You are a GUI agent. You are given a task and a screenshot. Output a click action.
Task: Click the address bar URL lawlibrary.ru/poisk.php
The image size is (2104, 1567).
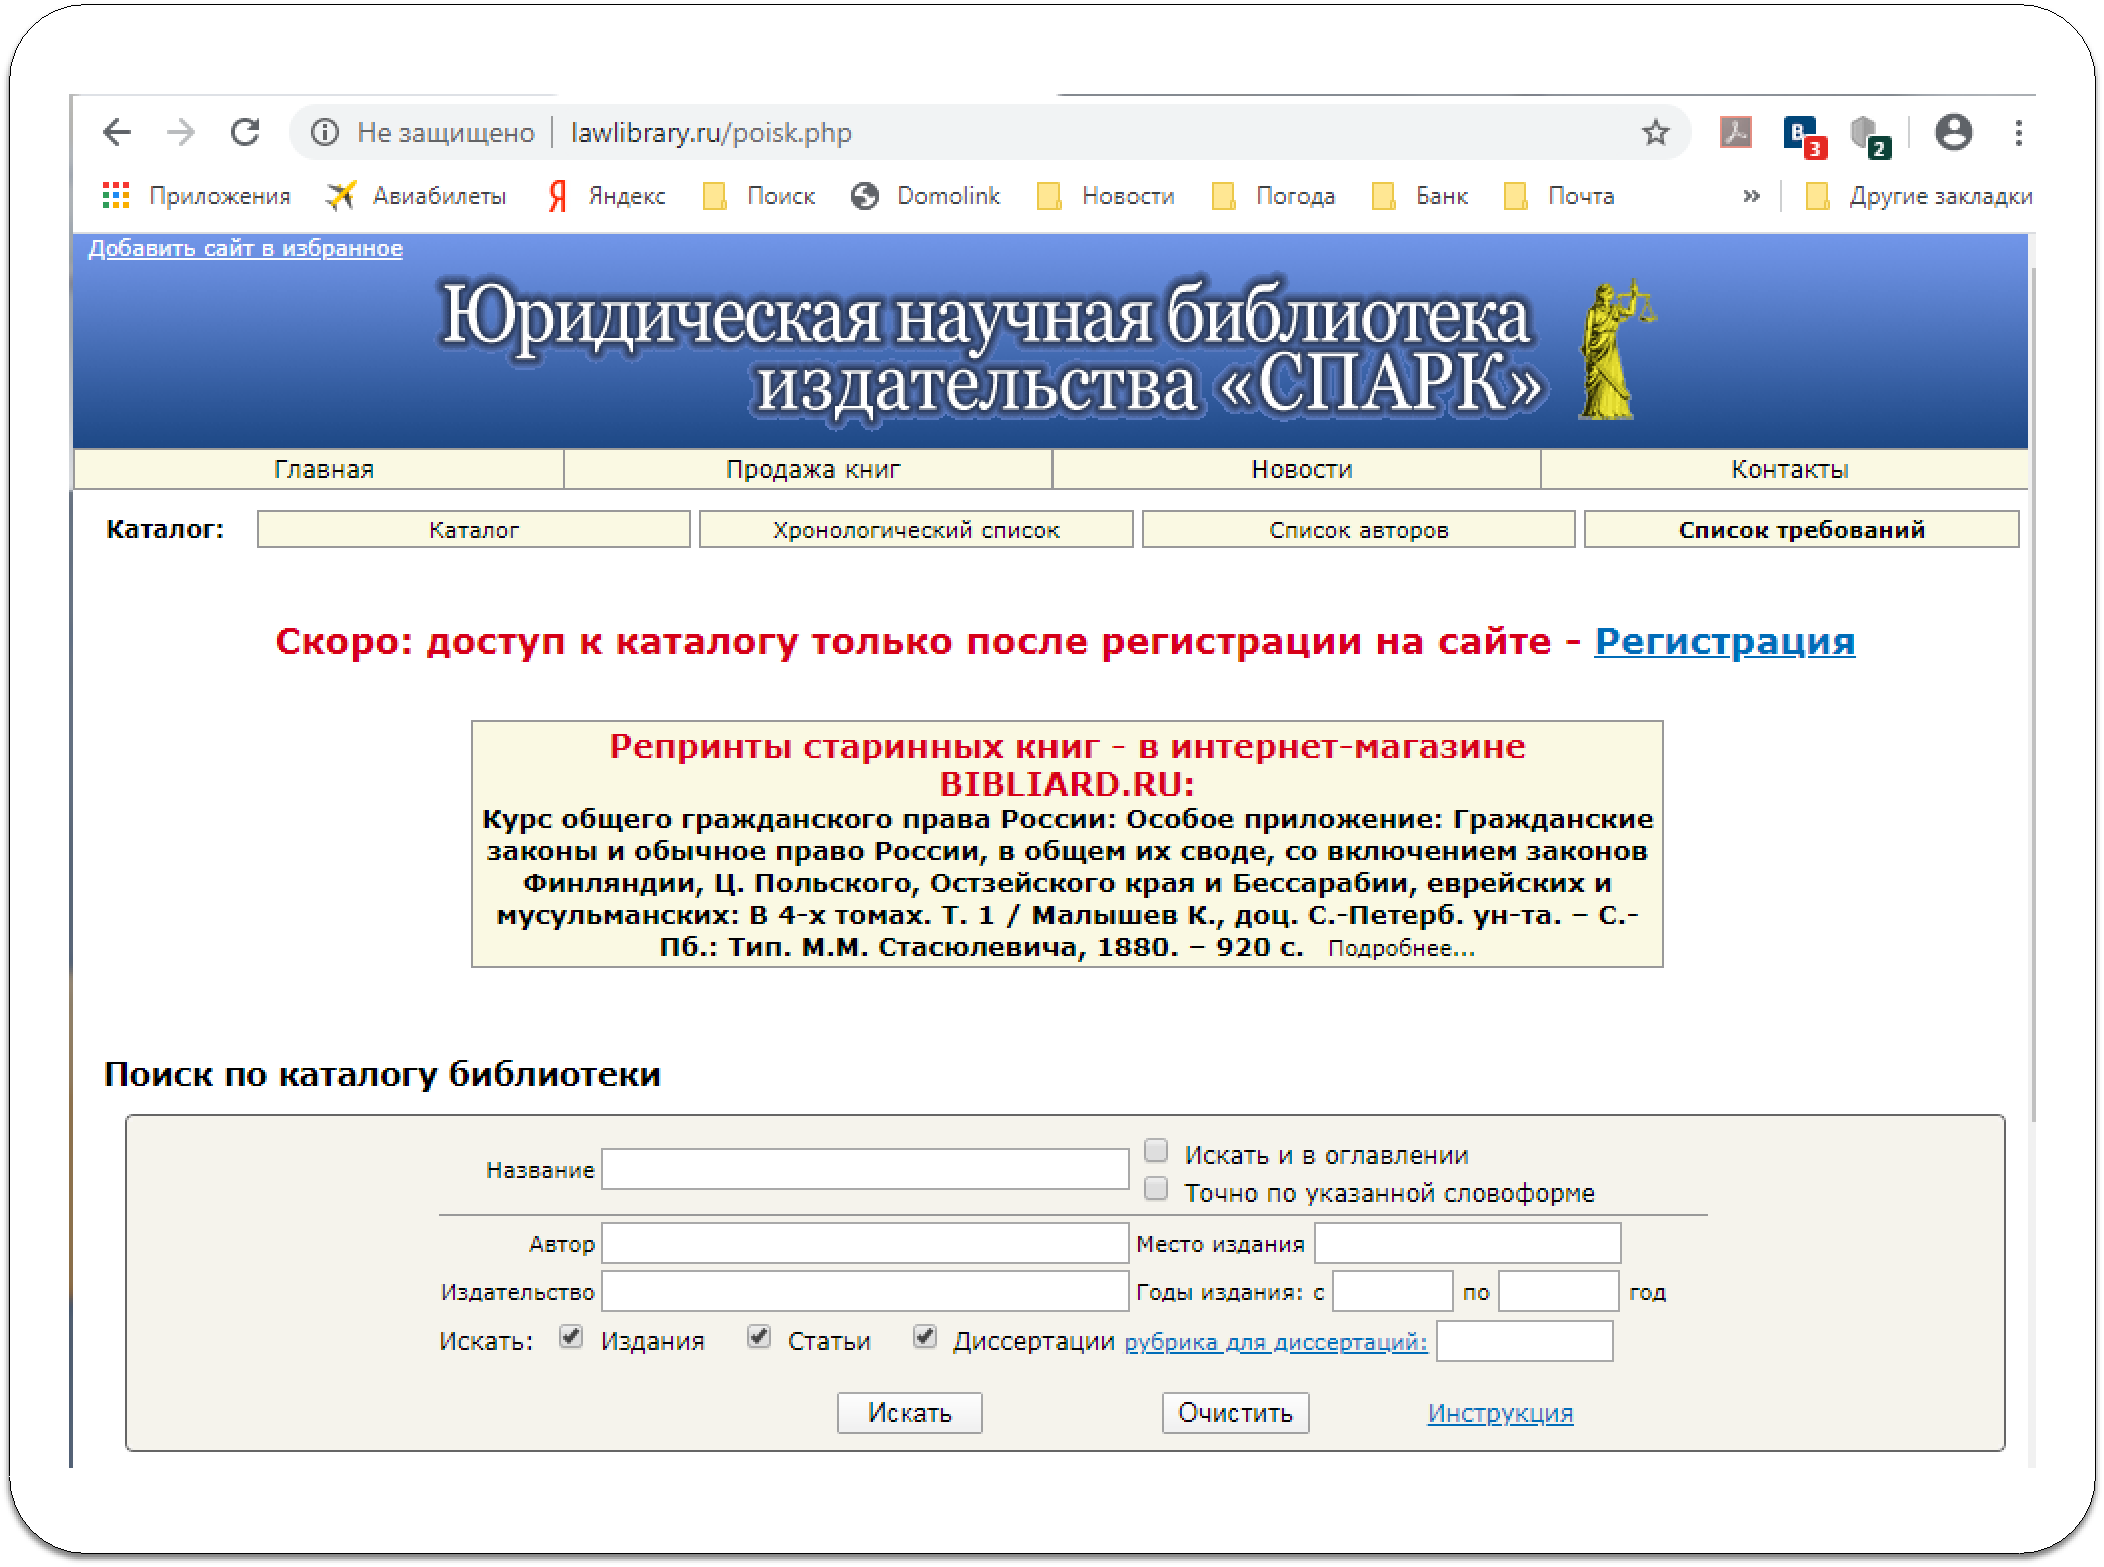711,132
